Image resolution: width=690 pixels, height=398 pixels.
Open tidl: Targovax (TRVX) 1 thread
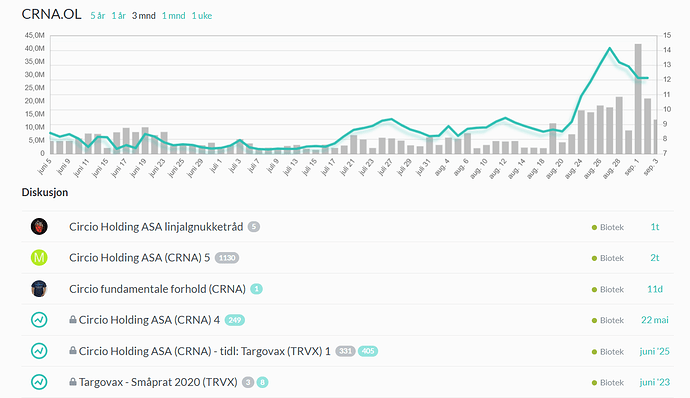point(205,351)
